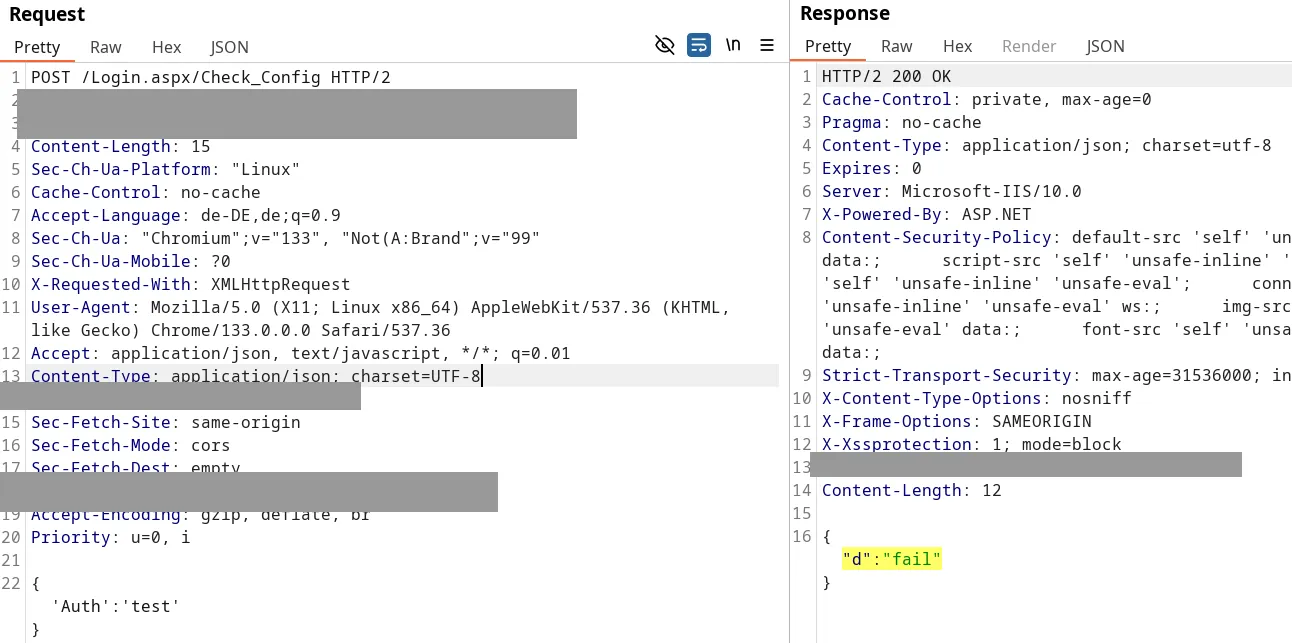1292x643 pixels.
Task: Click the highlighted "d":"fail" response text
Action: coord(892,560)
